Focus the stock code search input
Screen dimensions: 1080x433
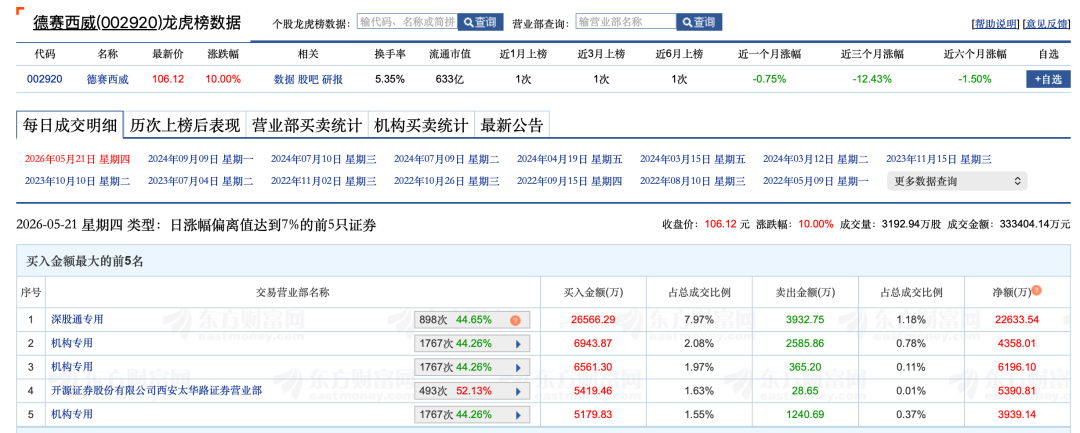click(x=408, y=22)
